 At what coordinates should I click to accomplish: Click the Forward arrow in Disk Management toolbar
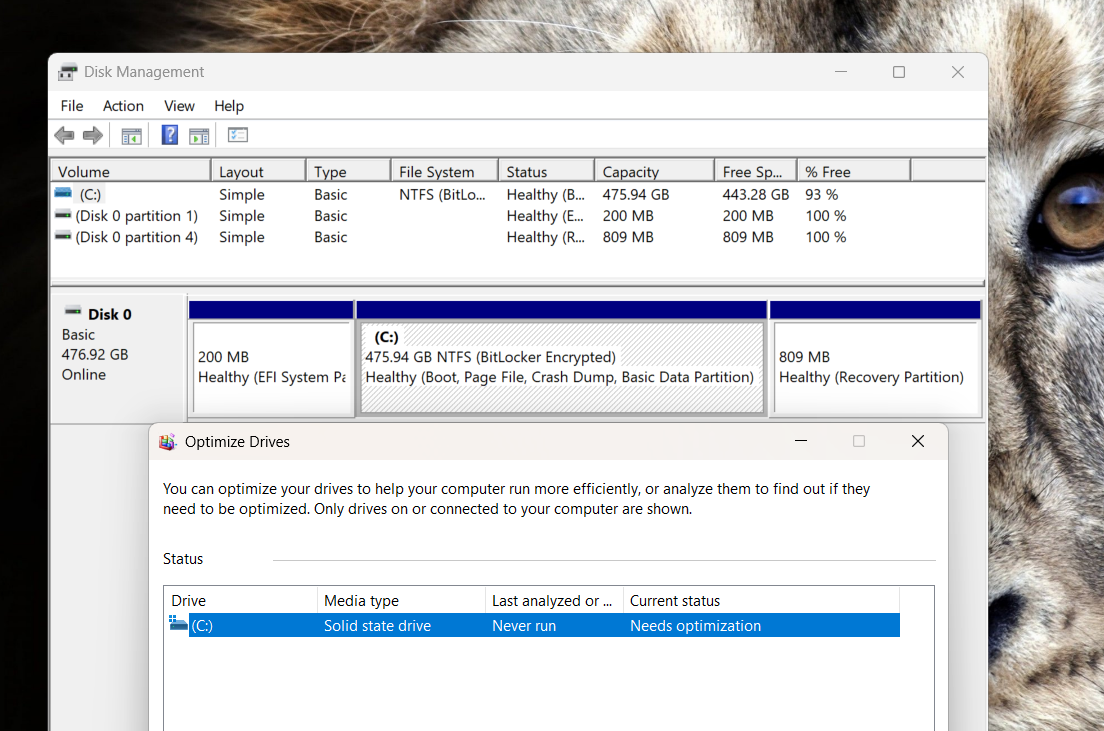93,135
